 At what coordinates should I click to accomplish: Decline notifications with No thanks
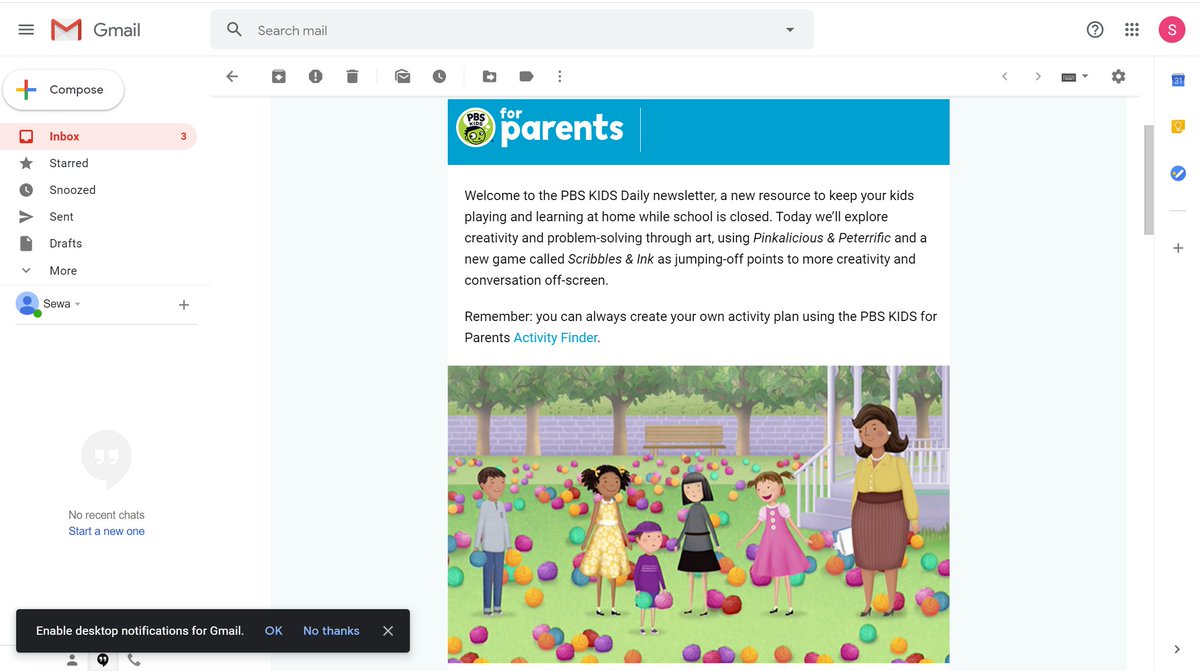tap(331, 631)
